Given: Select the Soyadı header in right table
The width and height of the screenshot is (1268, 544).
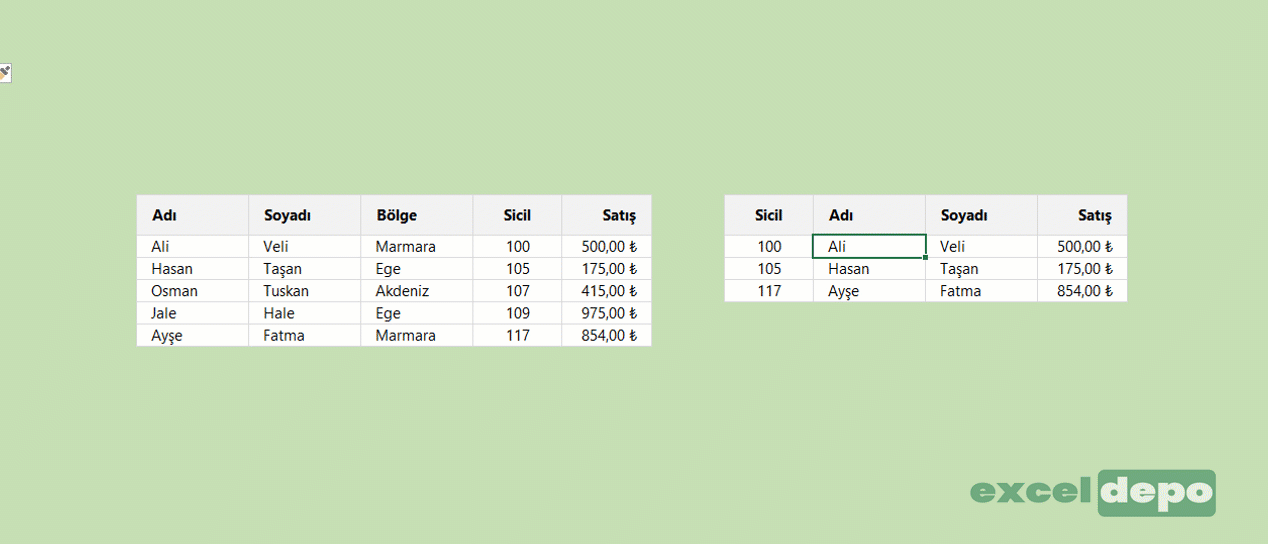Looking at the screenshot, I should pos(981,215).
